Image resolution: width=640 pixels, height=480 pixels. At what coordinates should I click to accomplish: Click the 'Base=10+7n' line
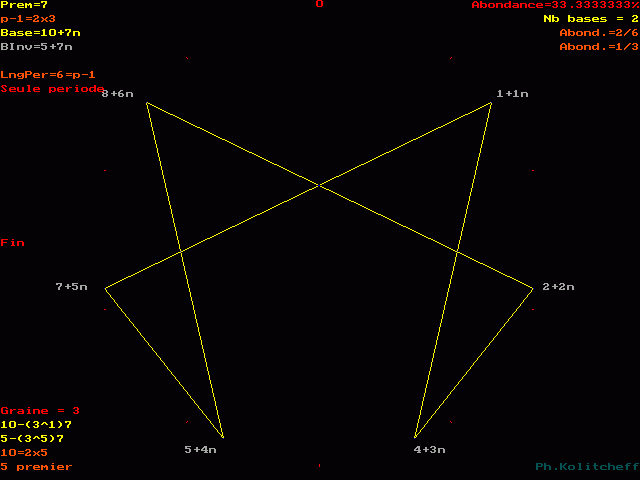tap(40, 33)
